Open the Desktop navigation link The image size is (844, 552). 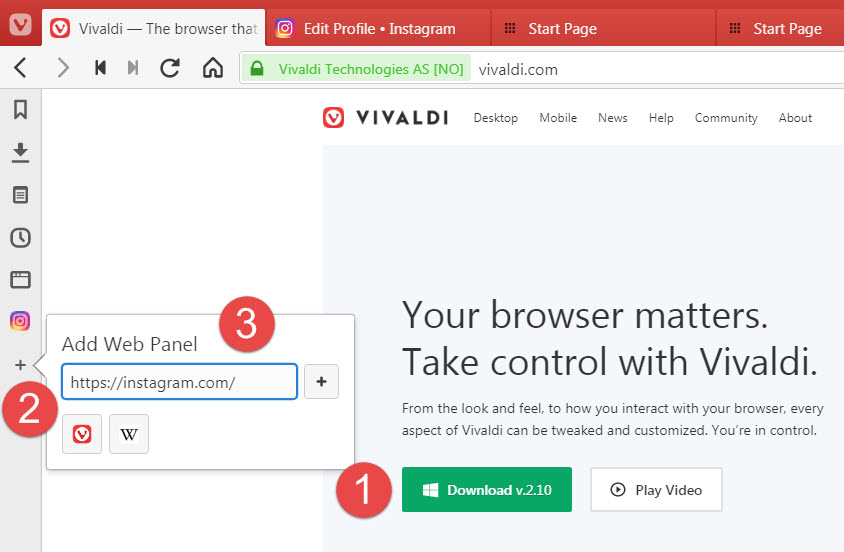point(496,118)
